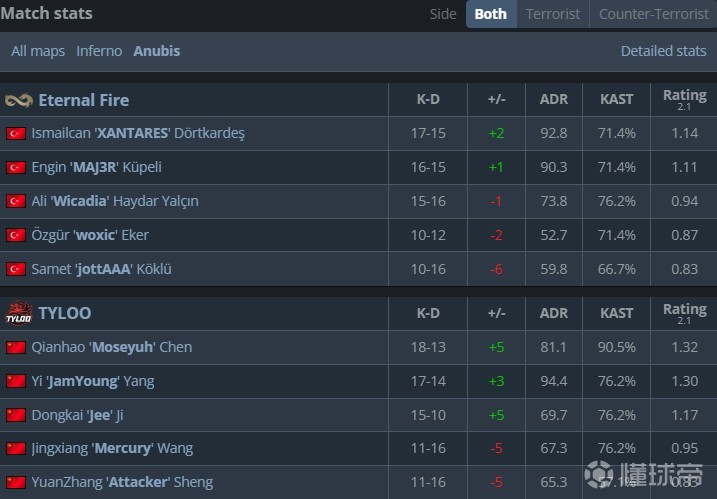Click the Chinese flag beside Moseyuh

click(15, 347)
